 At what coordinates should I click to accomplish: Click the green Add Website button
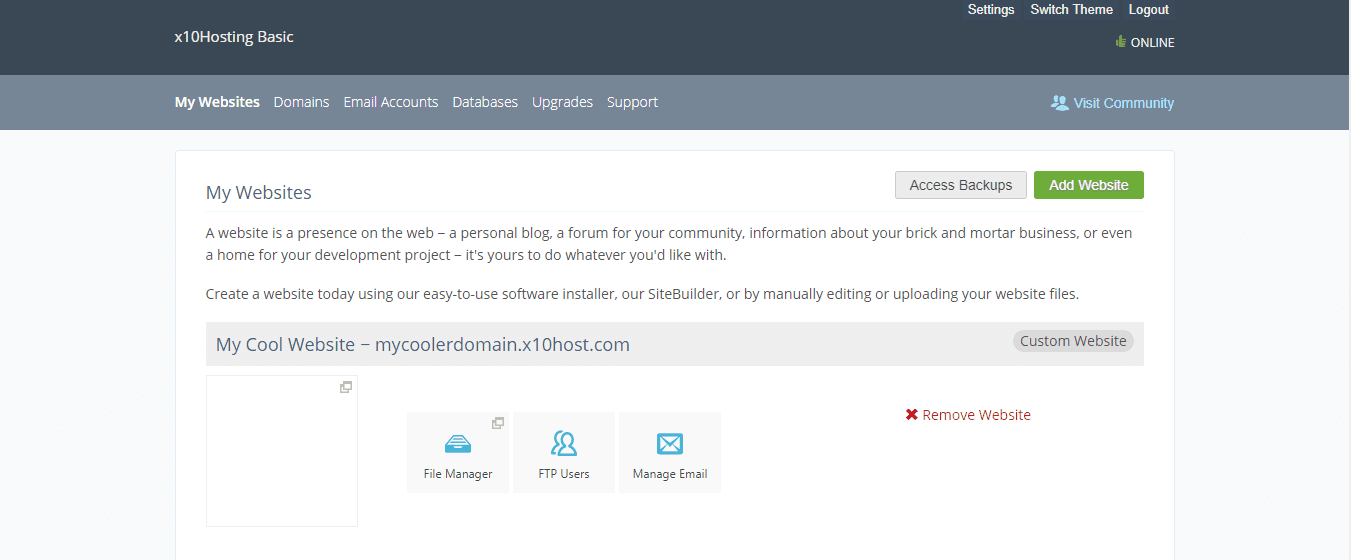pos(1089,185)
